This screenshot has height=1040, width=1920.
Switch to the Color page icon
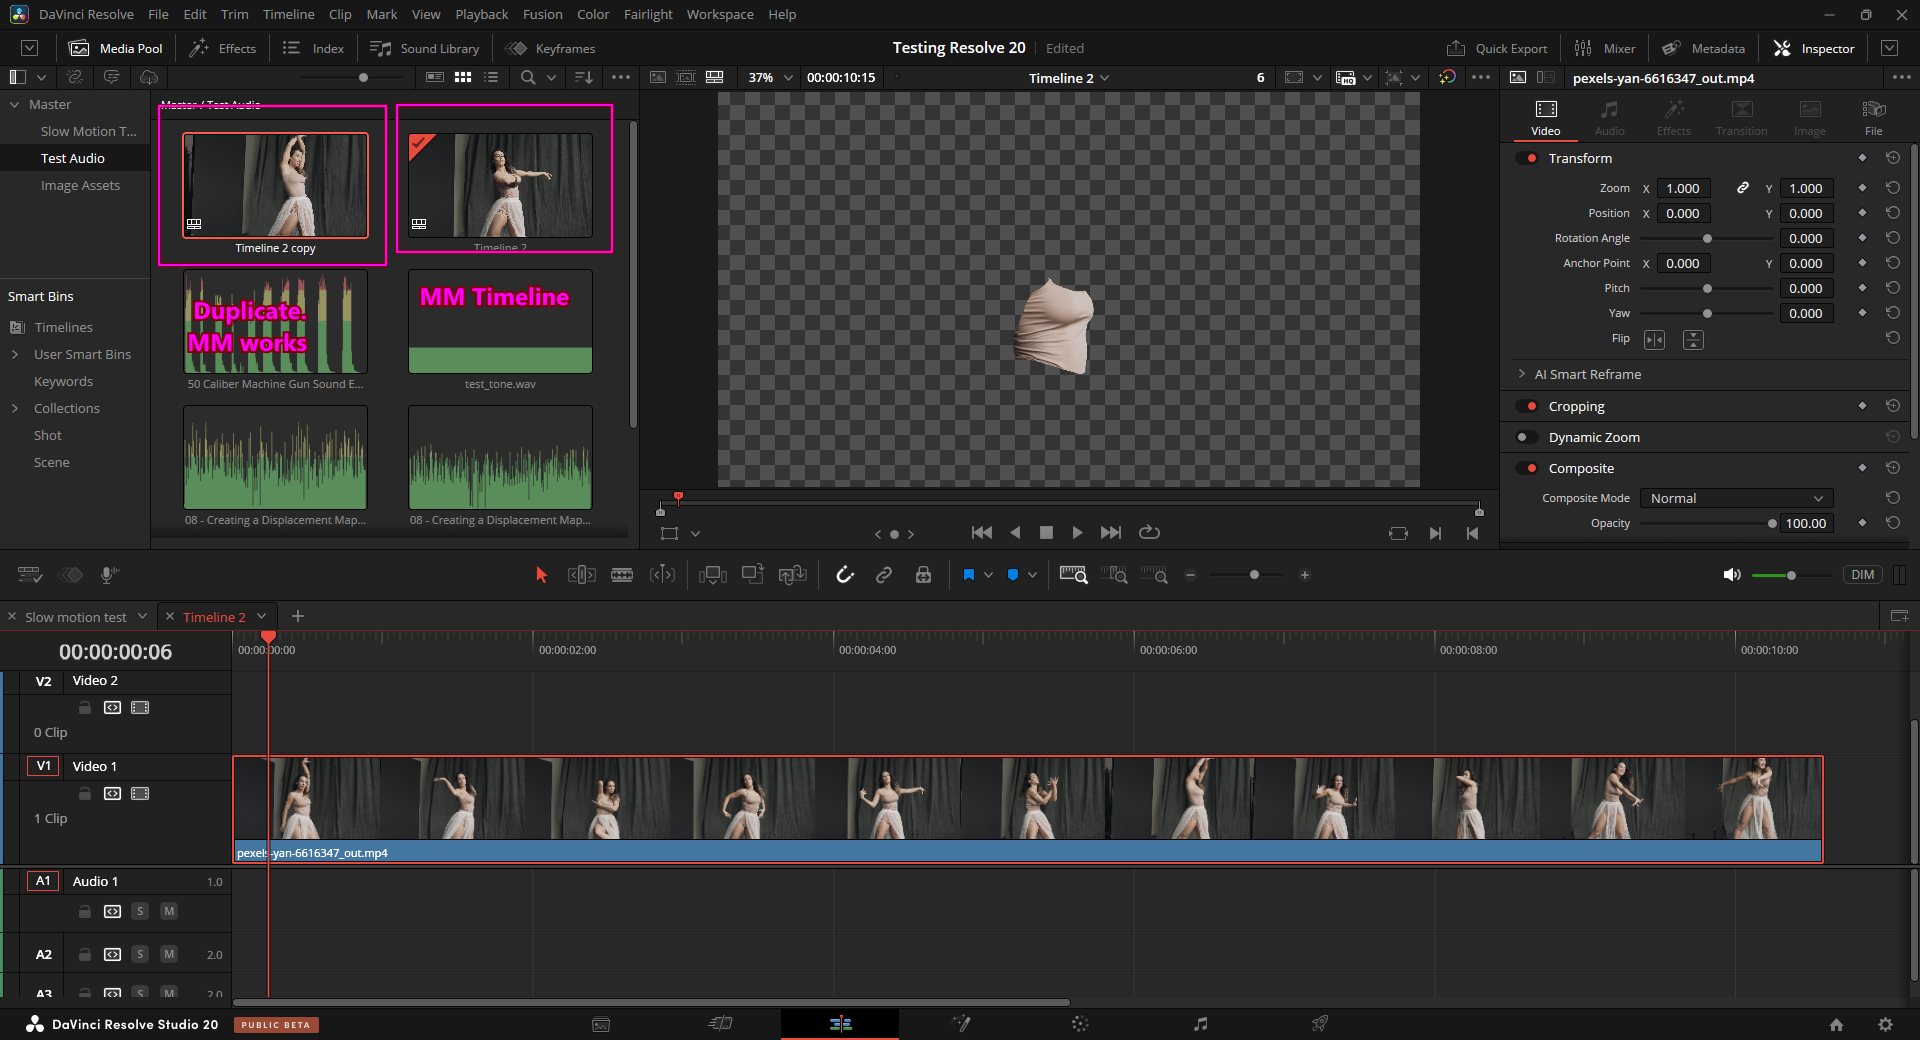click(1080, 1024)
